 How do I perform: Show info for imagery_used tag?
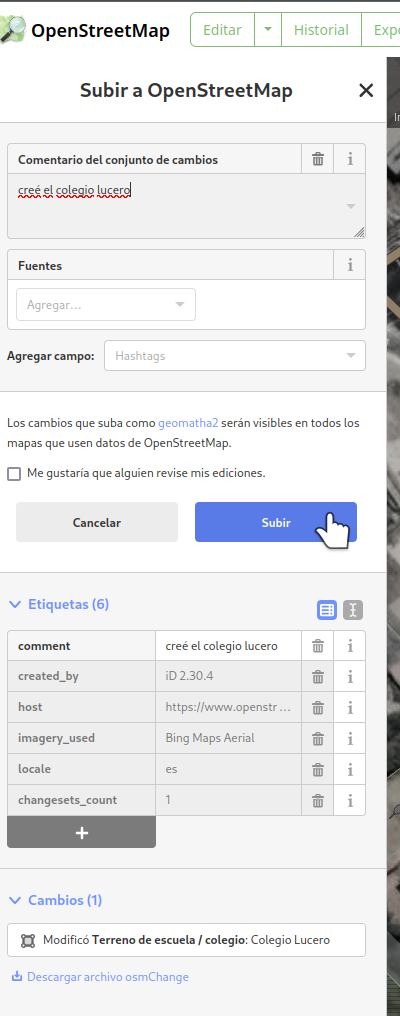[x=350, y=738]
